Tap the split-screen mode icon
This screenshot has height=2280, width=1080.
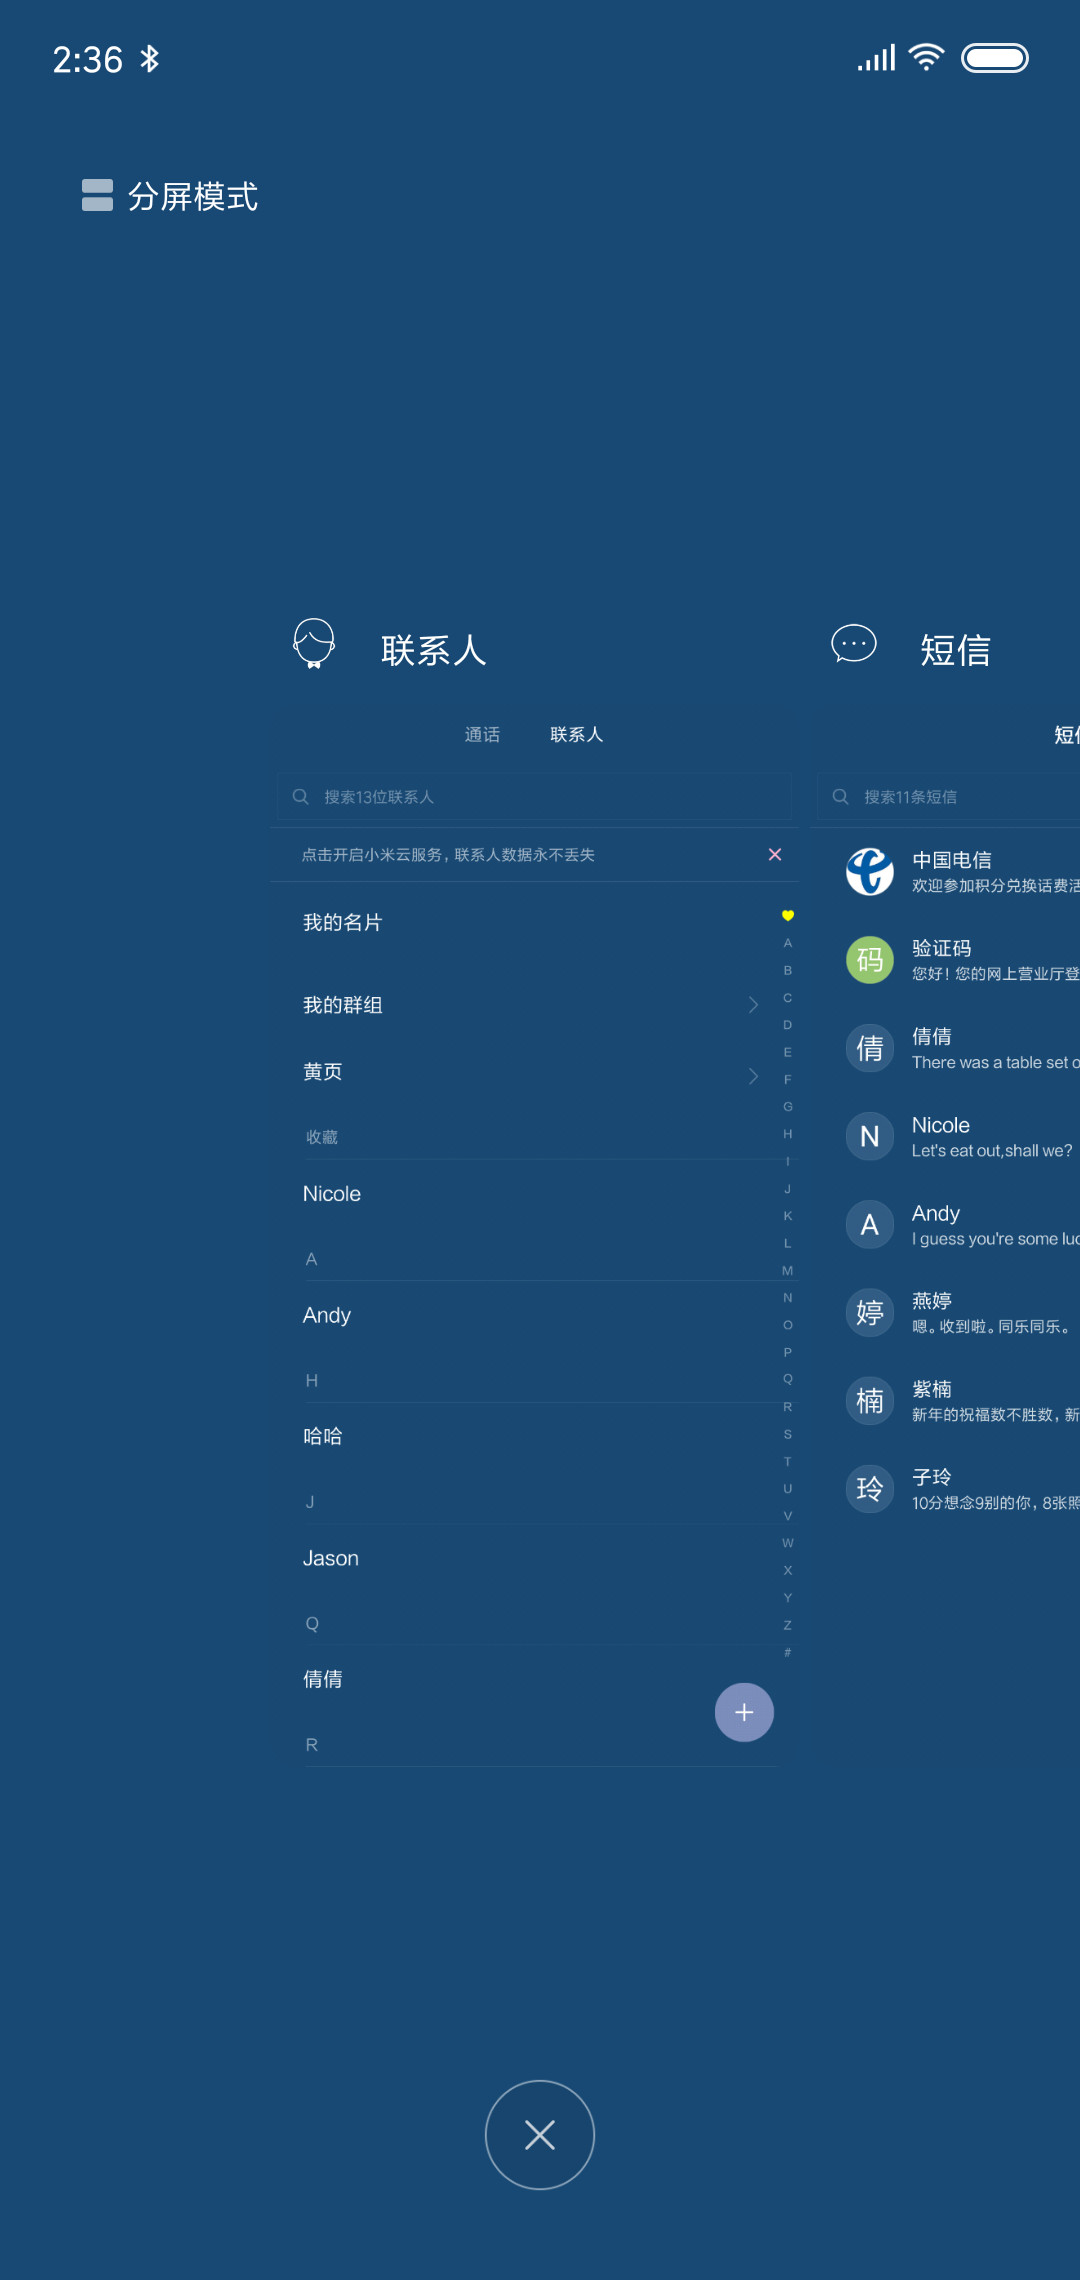pos(97,195)
